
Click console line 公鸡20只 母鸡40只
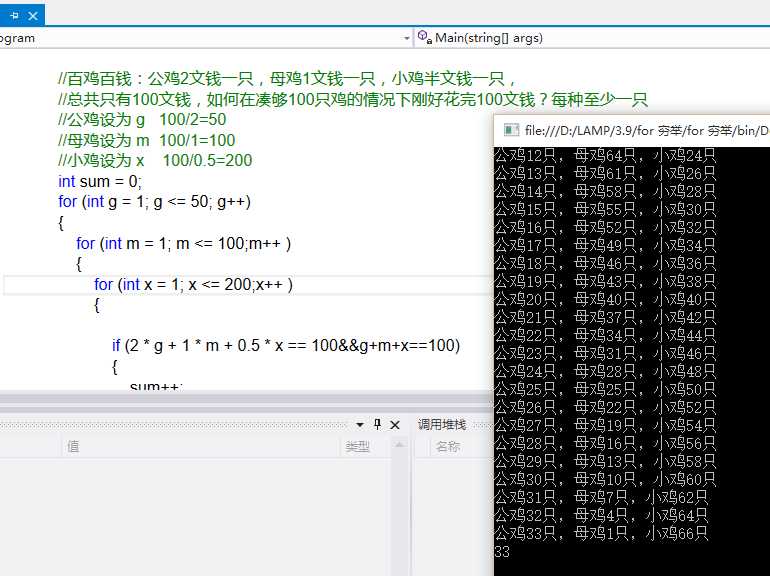tap(605, 300)
